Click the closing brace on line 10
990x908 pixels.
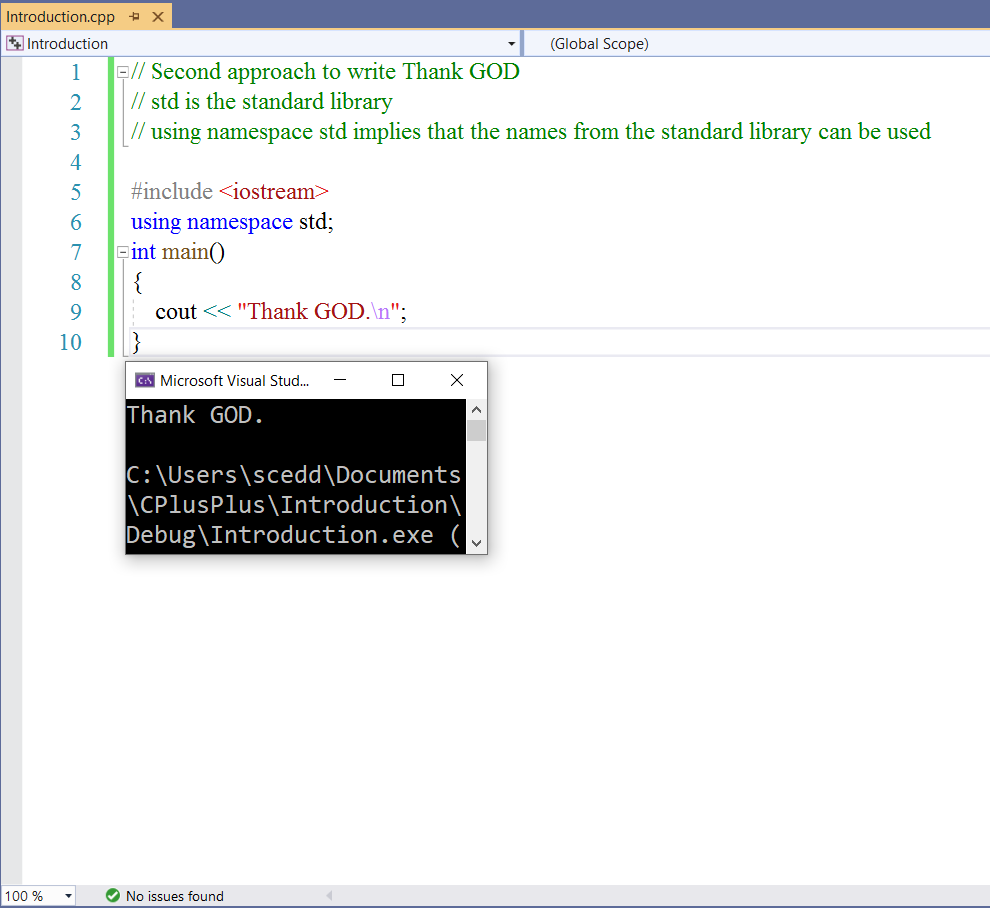[136, 342]
